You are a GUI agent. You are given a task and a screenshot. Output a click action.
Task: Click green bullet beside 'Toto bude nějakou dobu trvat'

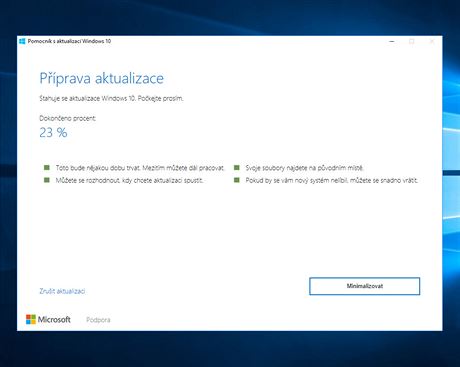point(47,167)
